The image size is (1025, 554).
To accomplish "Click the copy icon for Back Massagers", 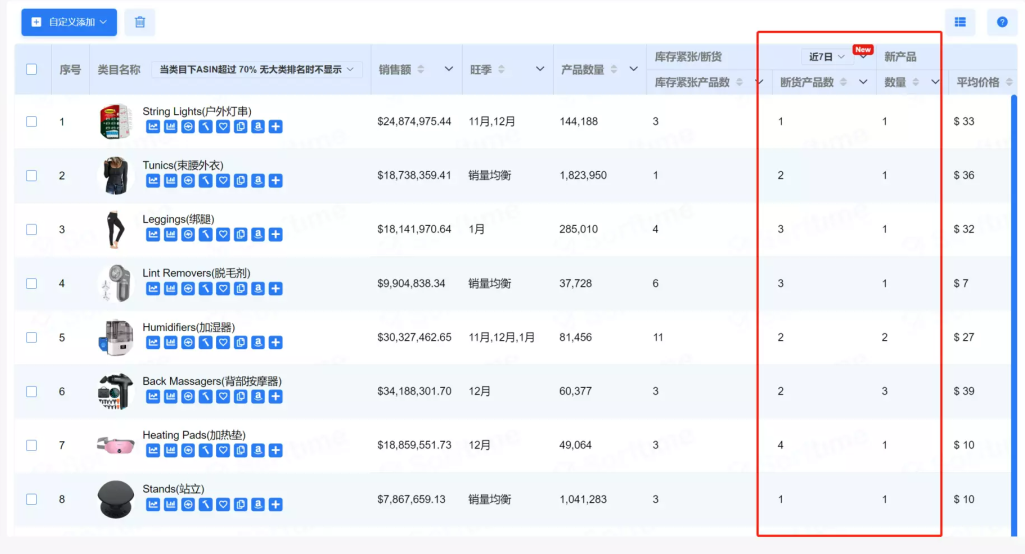I will (240, 397).
